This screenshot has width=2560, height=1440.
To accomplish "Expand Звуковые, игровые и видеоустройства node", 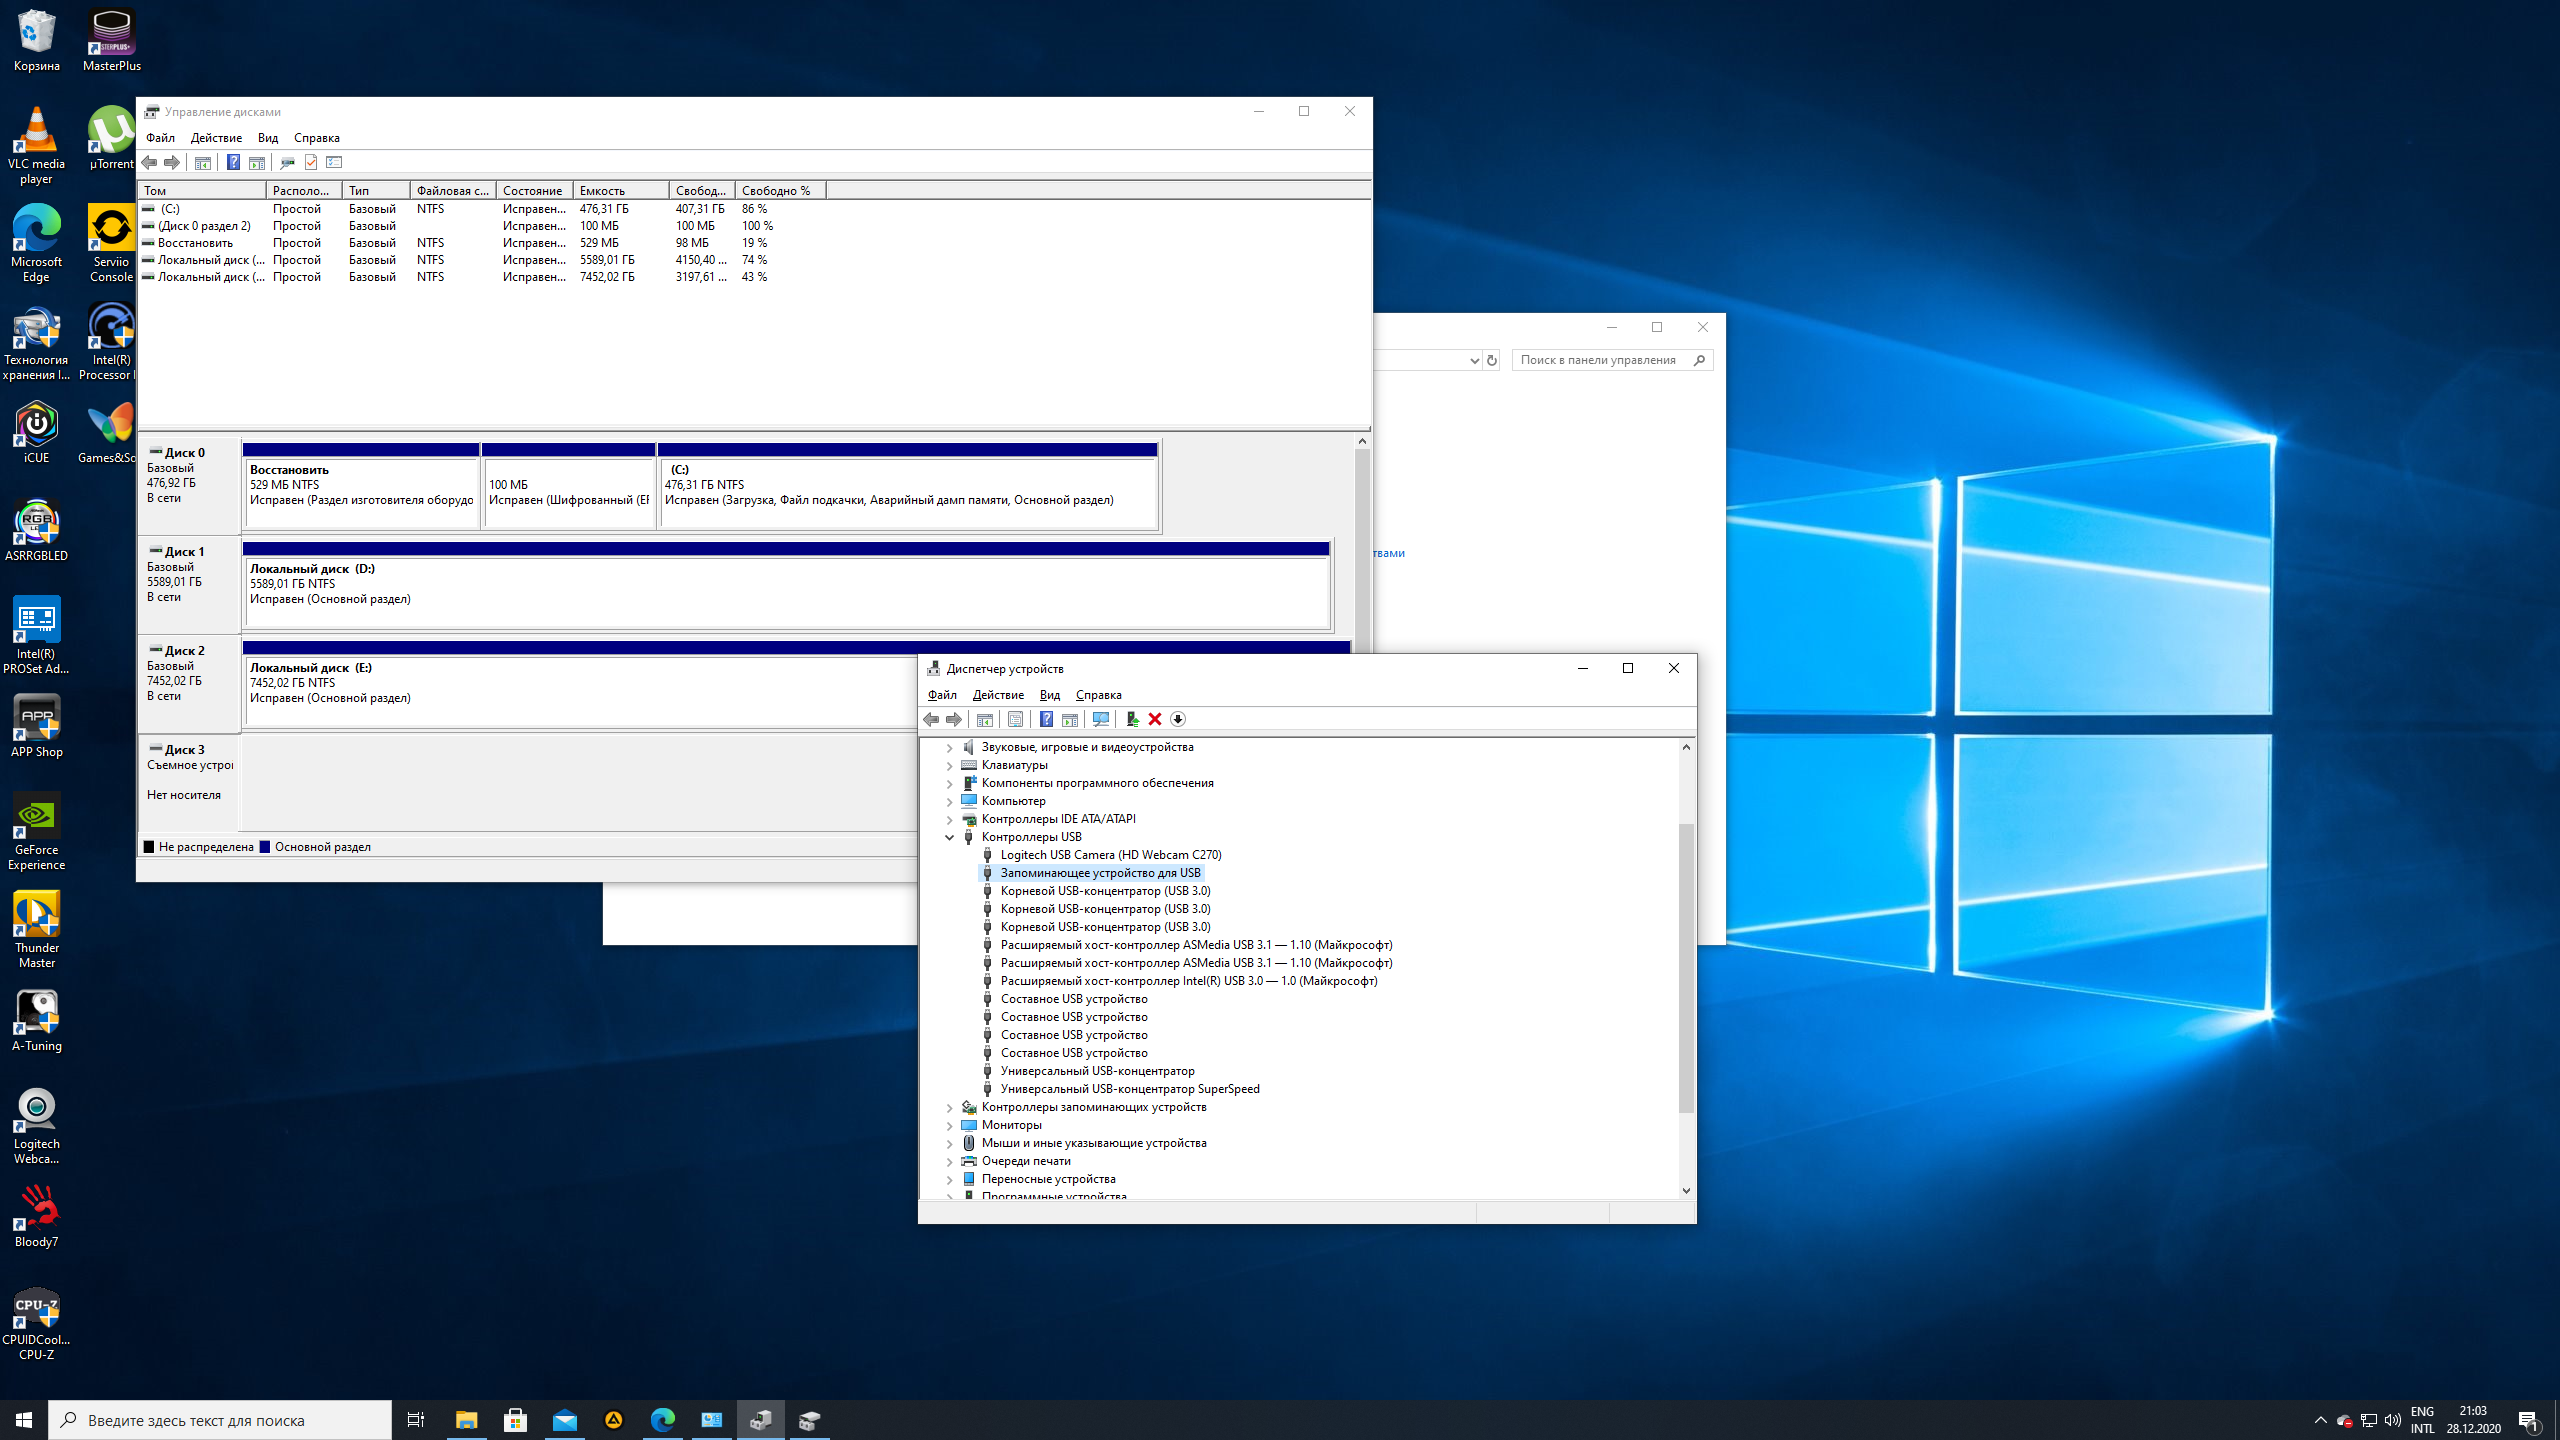I will pos(950,747).
